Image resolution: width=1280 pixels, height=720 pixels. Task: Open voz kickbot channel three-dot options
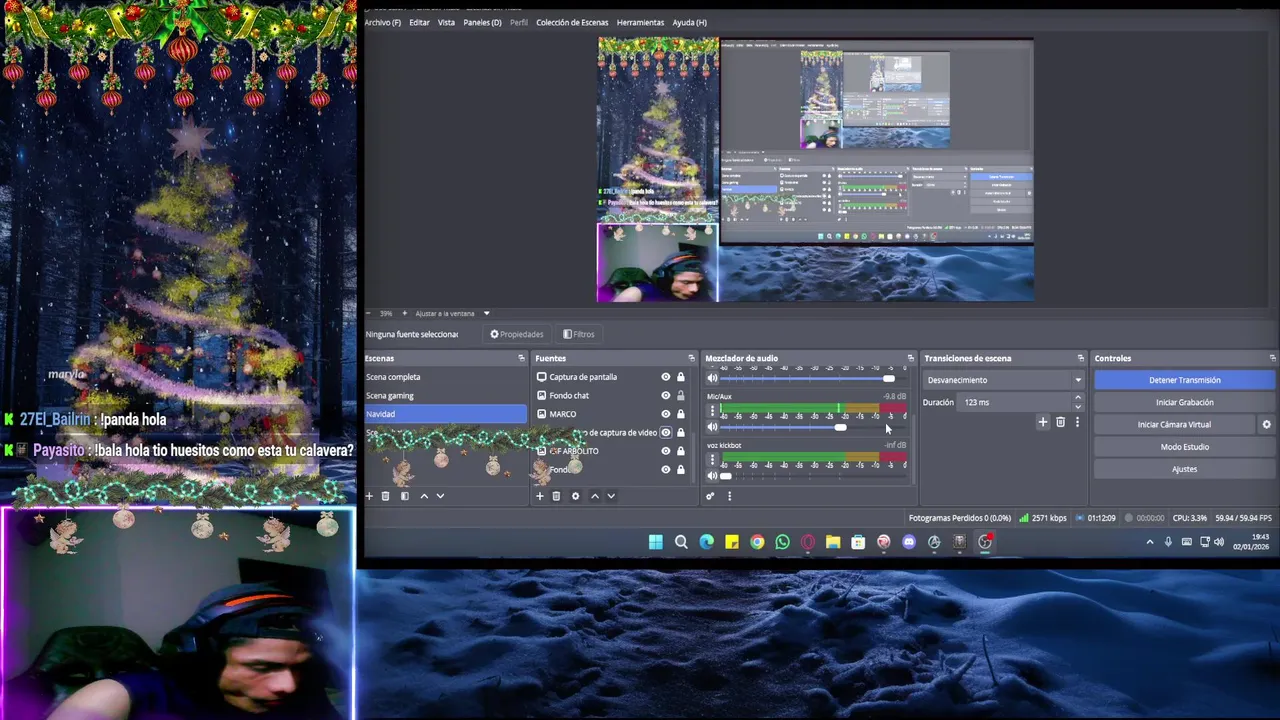pos(712,460)
